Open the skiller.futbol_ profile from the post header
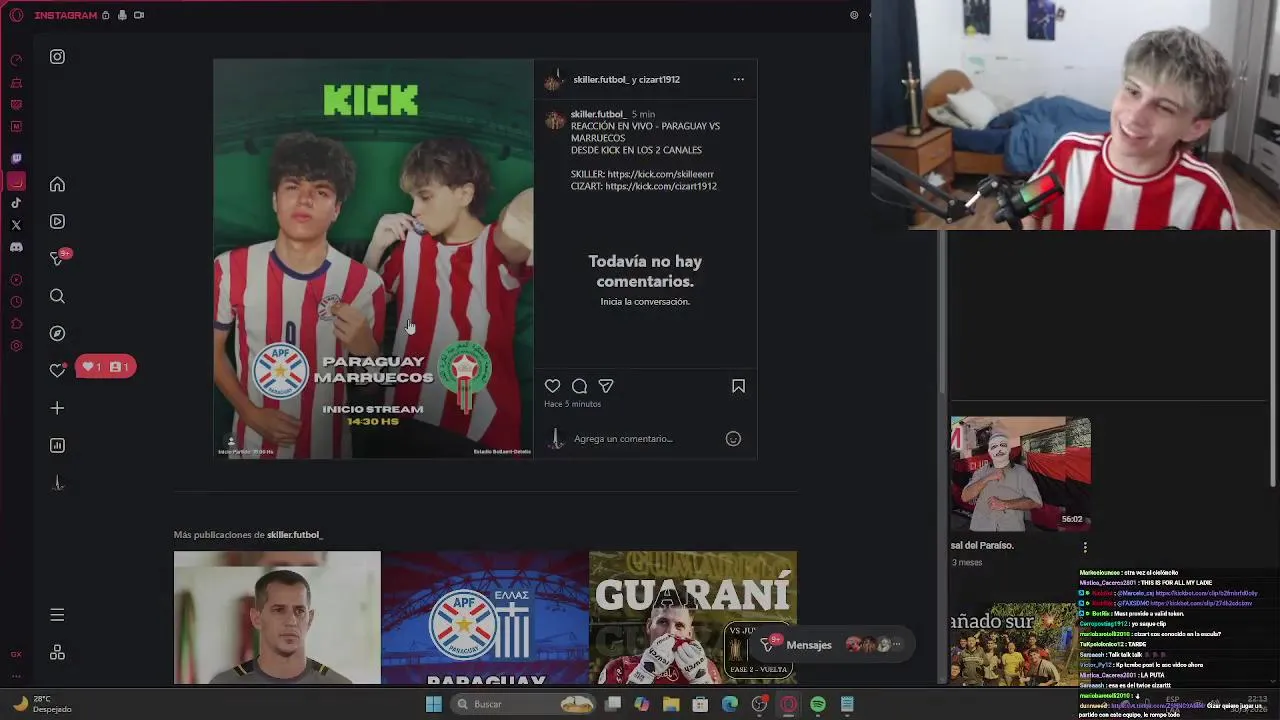This screenshot has height=720, width=1280. click(600, 79)
